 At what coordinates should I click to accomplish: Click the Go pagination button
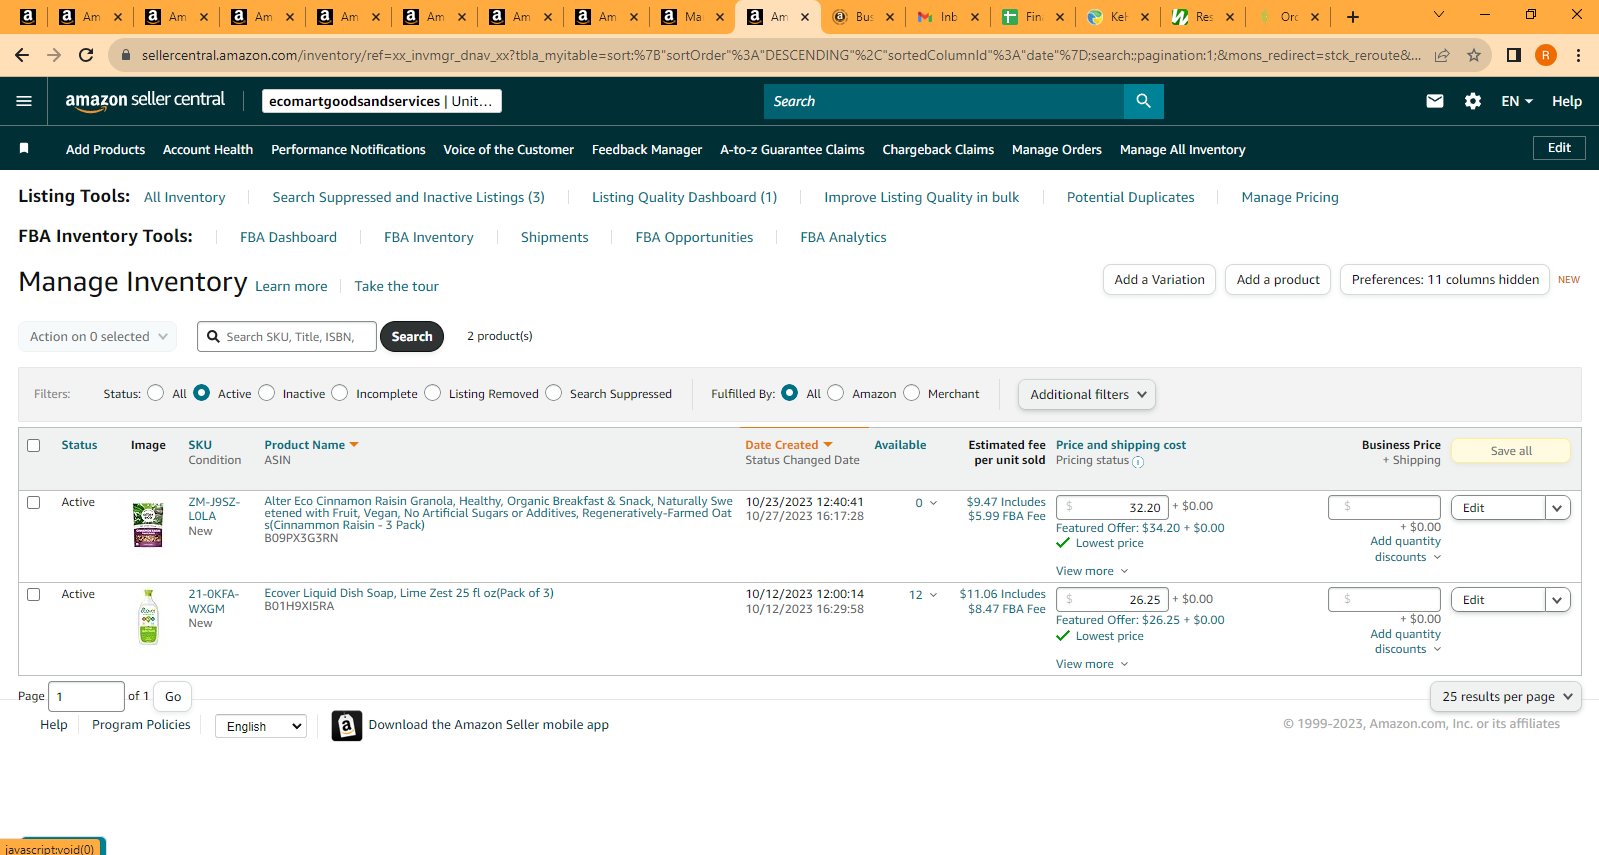pyautogui.click(x=173, y=697)
